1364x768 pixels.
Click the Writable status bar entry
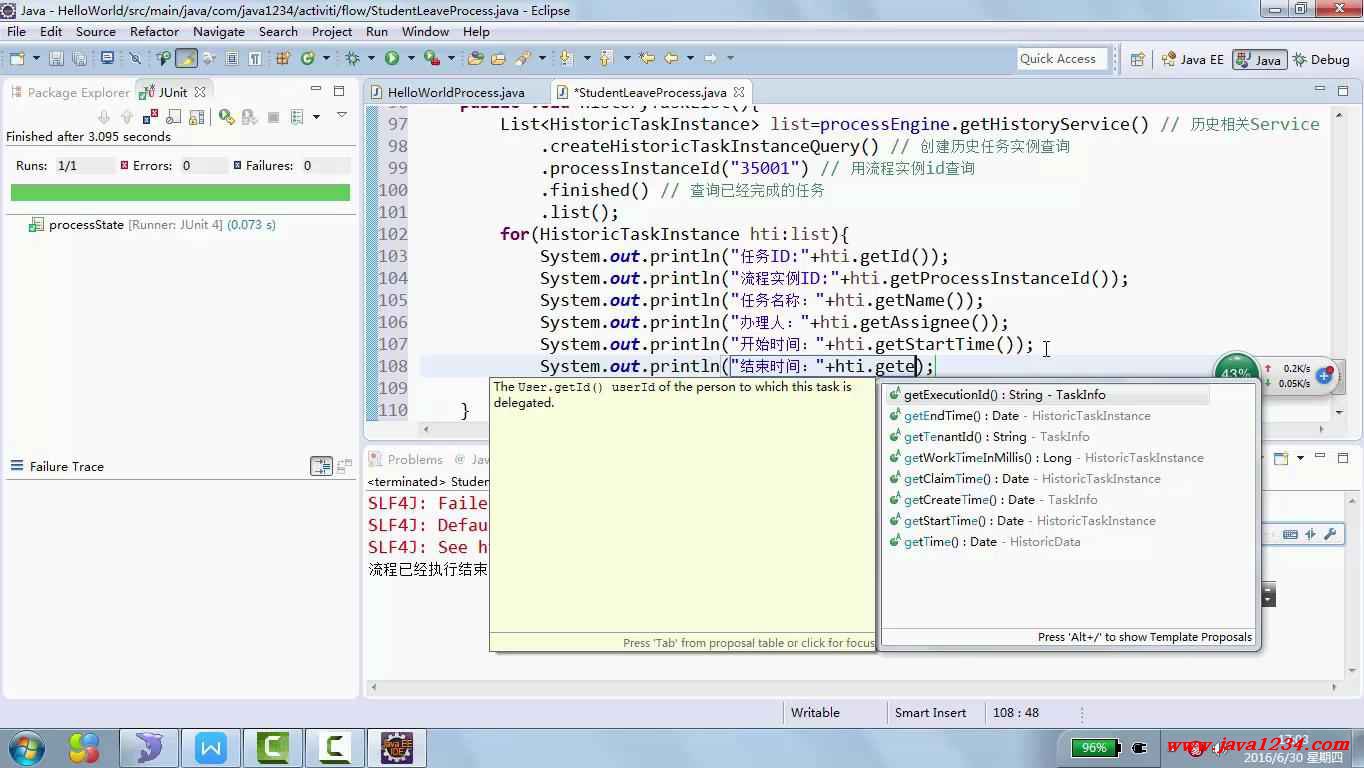point(815,713)
